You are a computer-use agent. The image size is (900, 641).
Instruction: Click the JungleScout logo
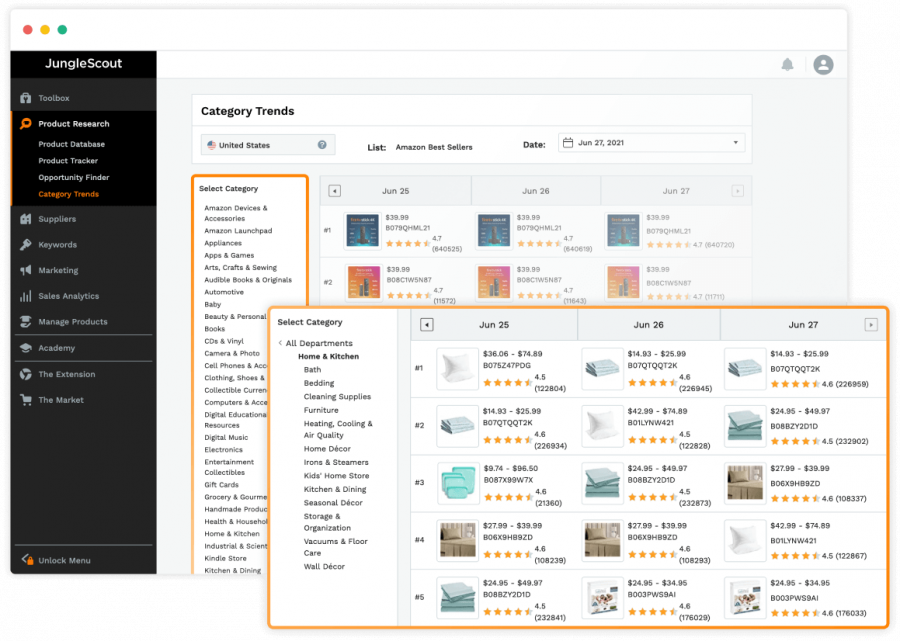click(x=84, y=64)
